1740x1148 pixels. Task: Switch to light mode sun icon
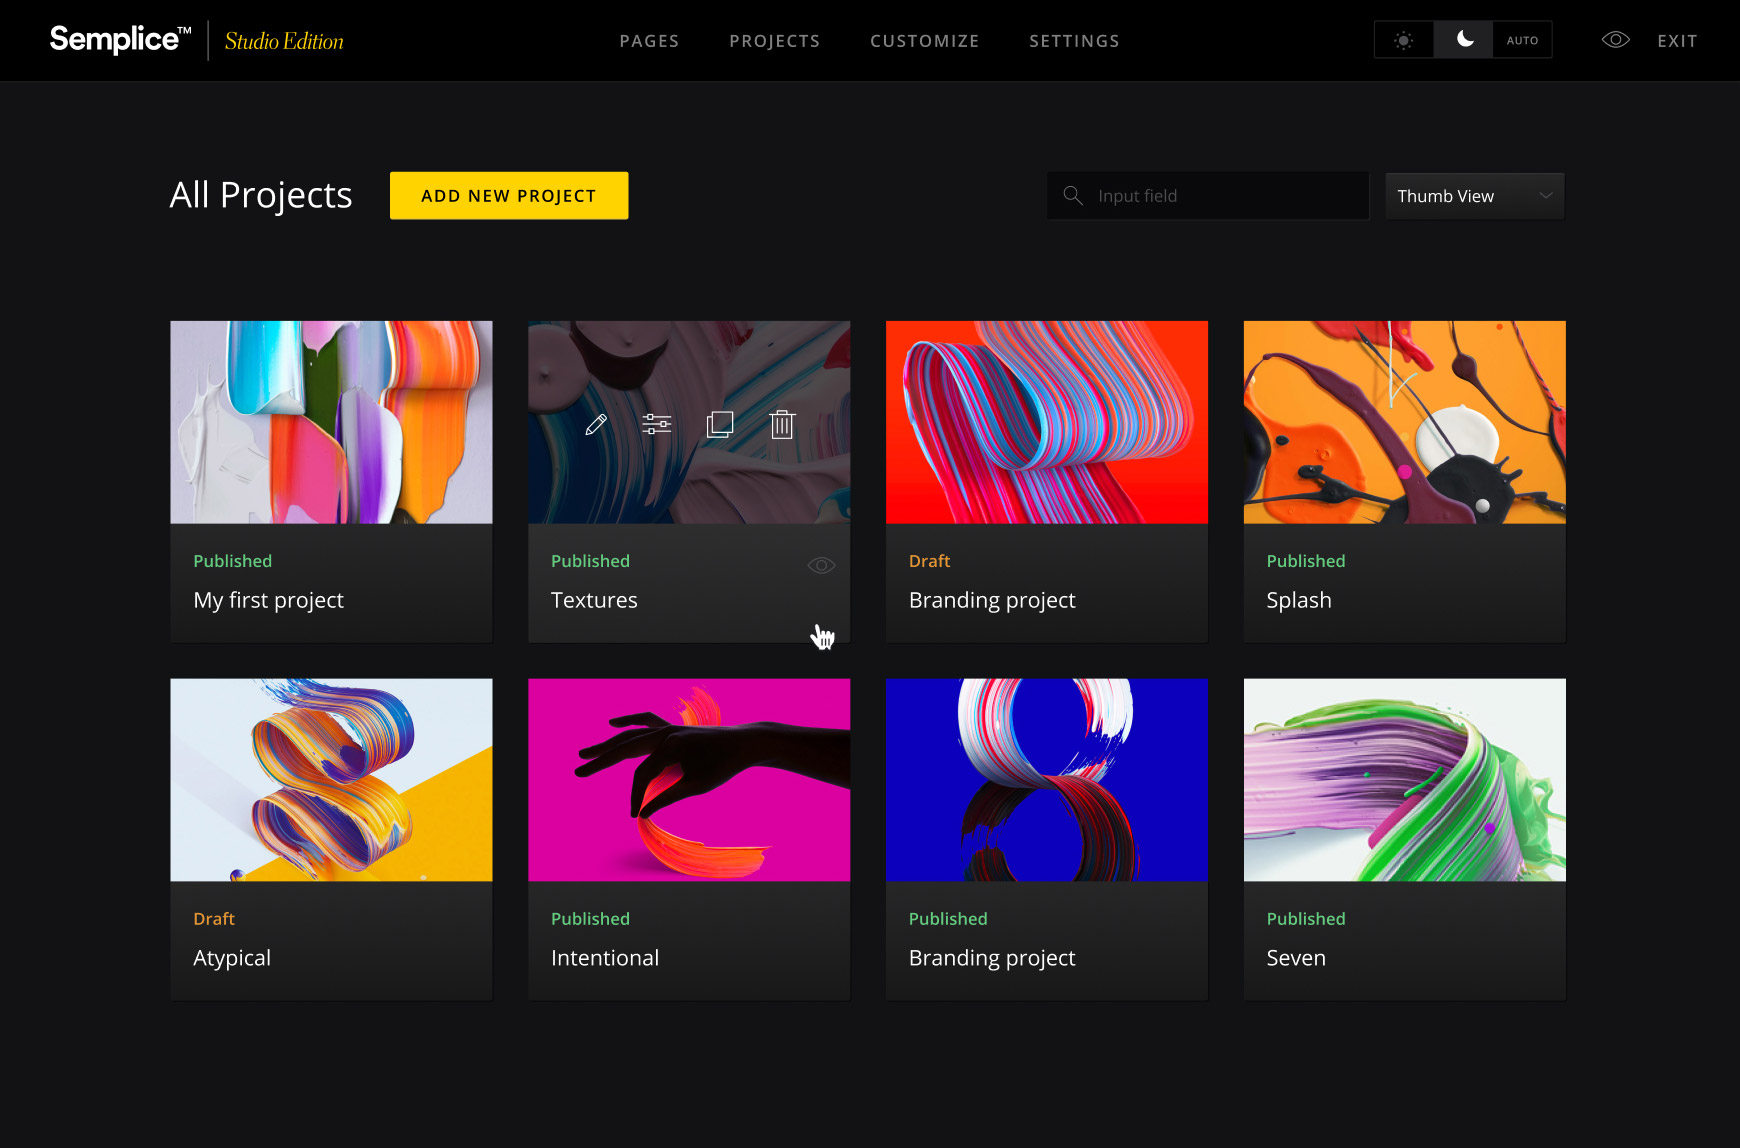(x=1404, y=40)
